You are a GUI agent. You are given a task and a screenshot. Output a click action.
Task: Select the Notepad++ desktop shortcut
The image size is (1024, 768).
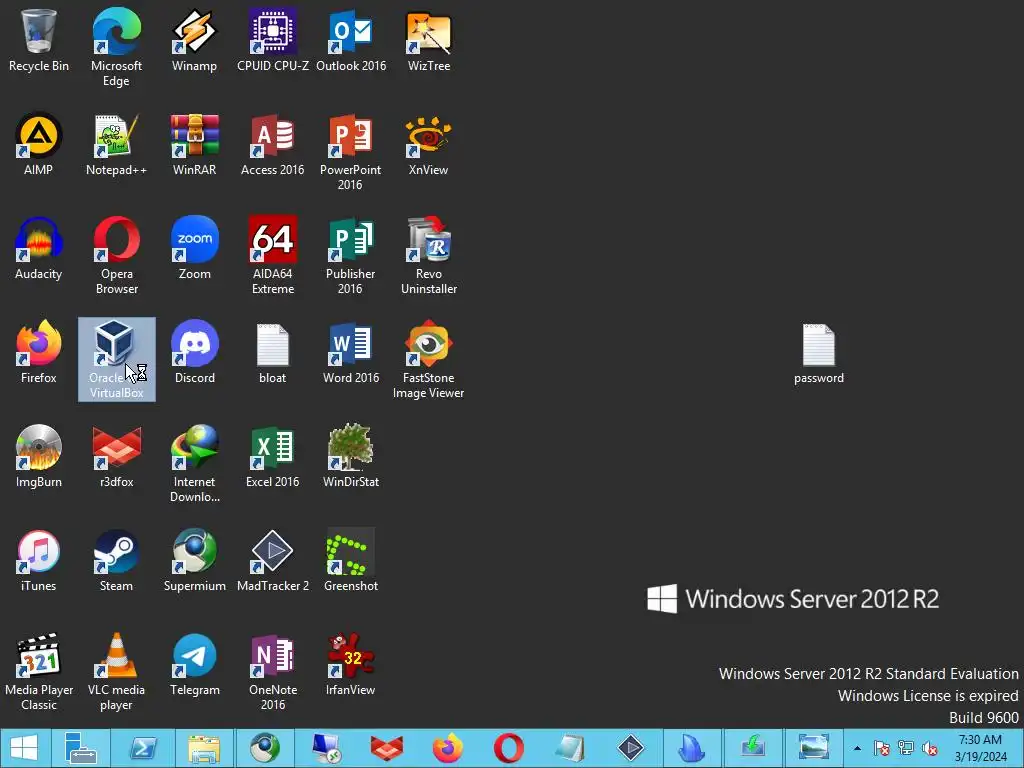point(116,144)
